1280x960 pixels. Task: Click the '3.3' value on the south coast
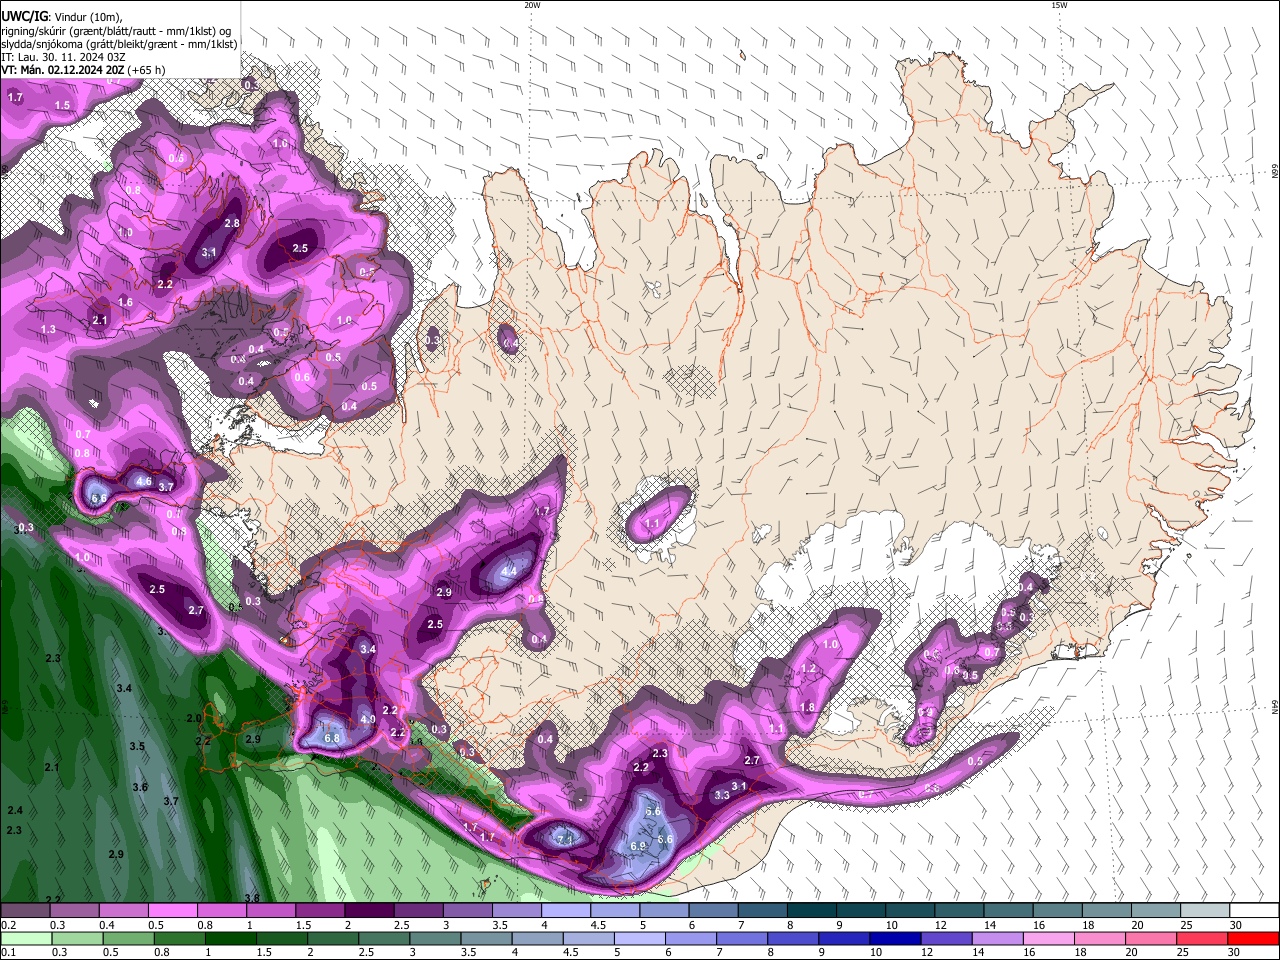[722, 795]
